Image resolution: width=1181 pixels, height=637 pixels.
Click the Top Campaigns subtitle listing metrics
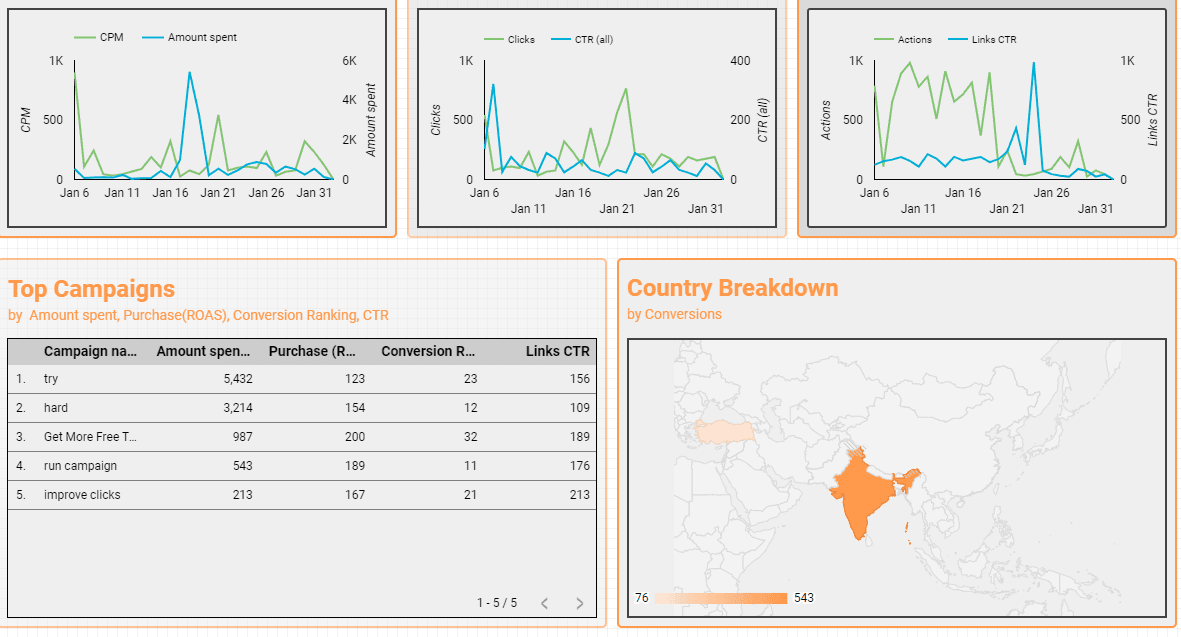click(x=198, y=315)
